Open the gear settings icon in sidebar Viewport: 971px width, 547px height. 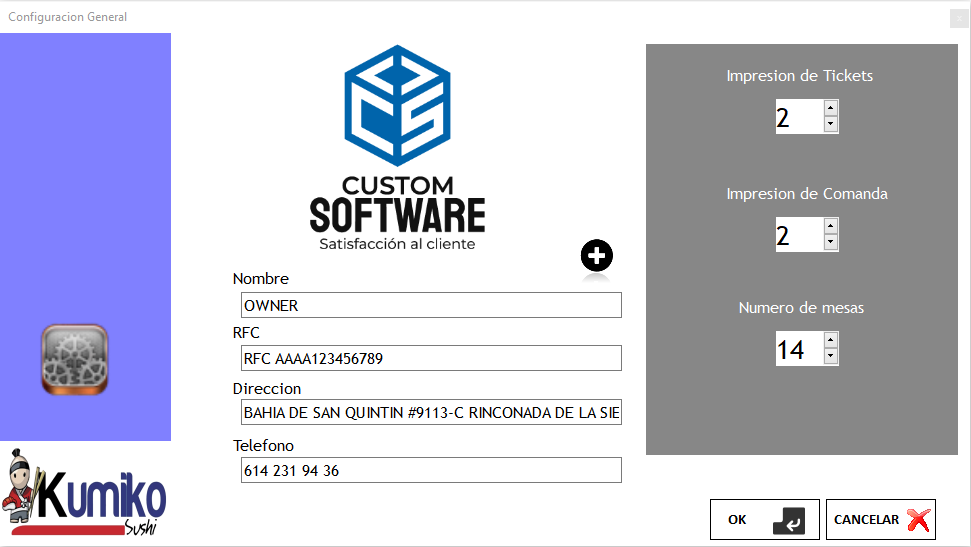[75, 359]
